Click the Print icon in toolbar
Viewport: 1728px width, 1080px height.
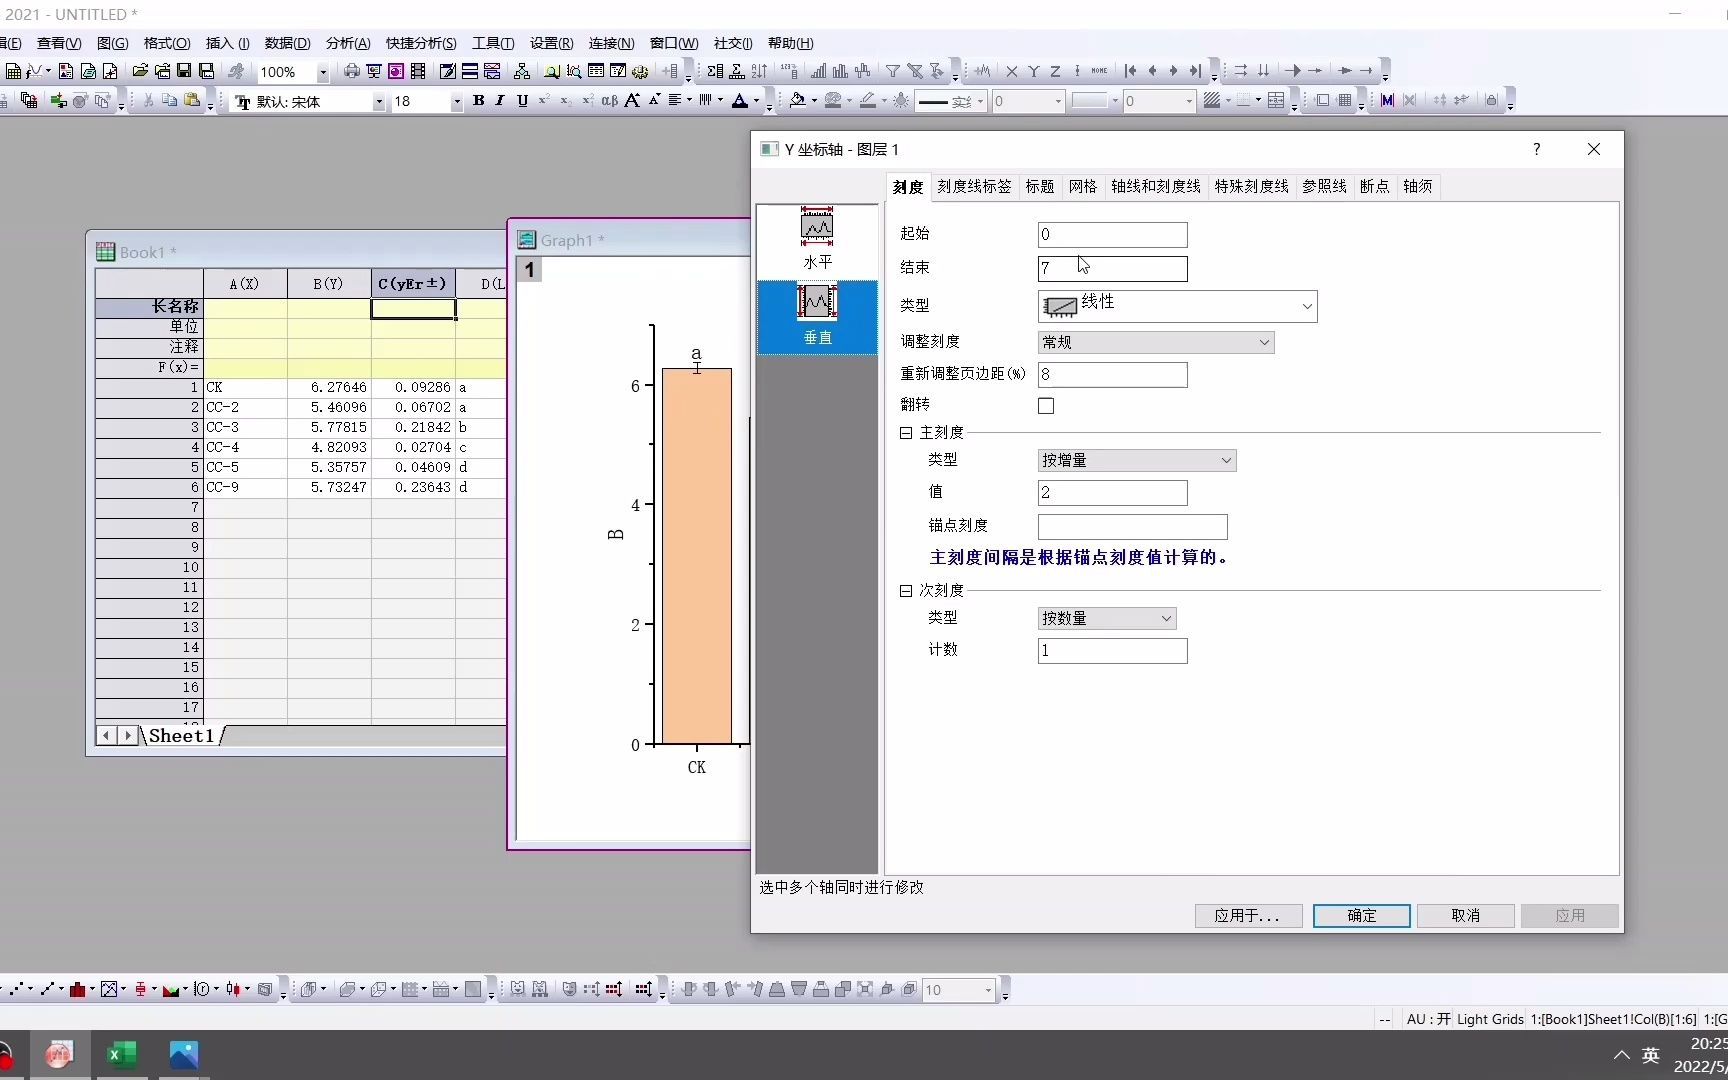[352, 71]
